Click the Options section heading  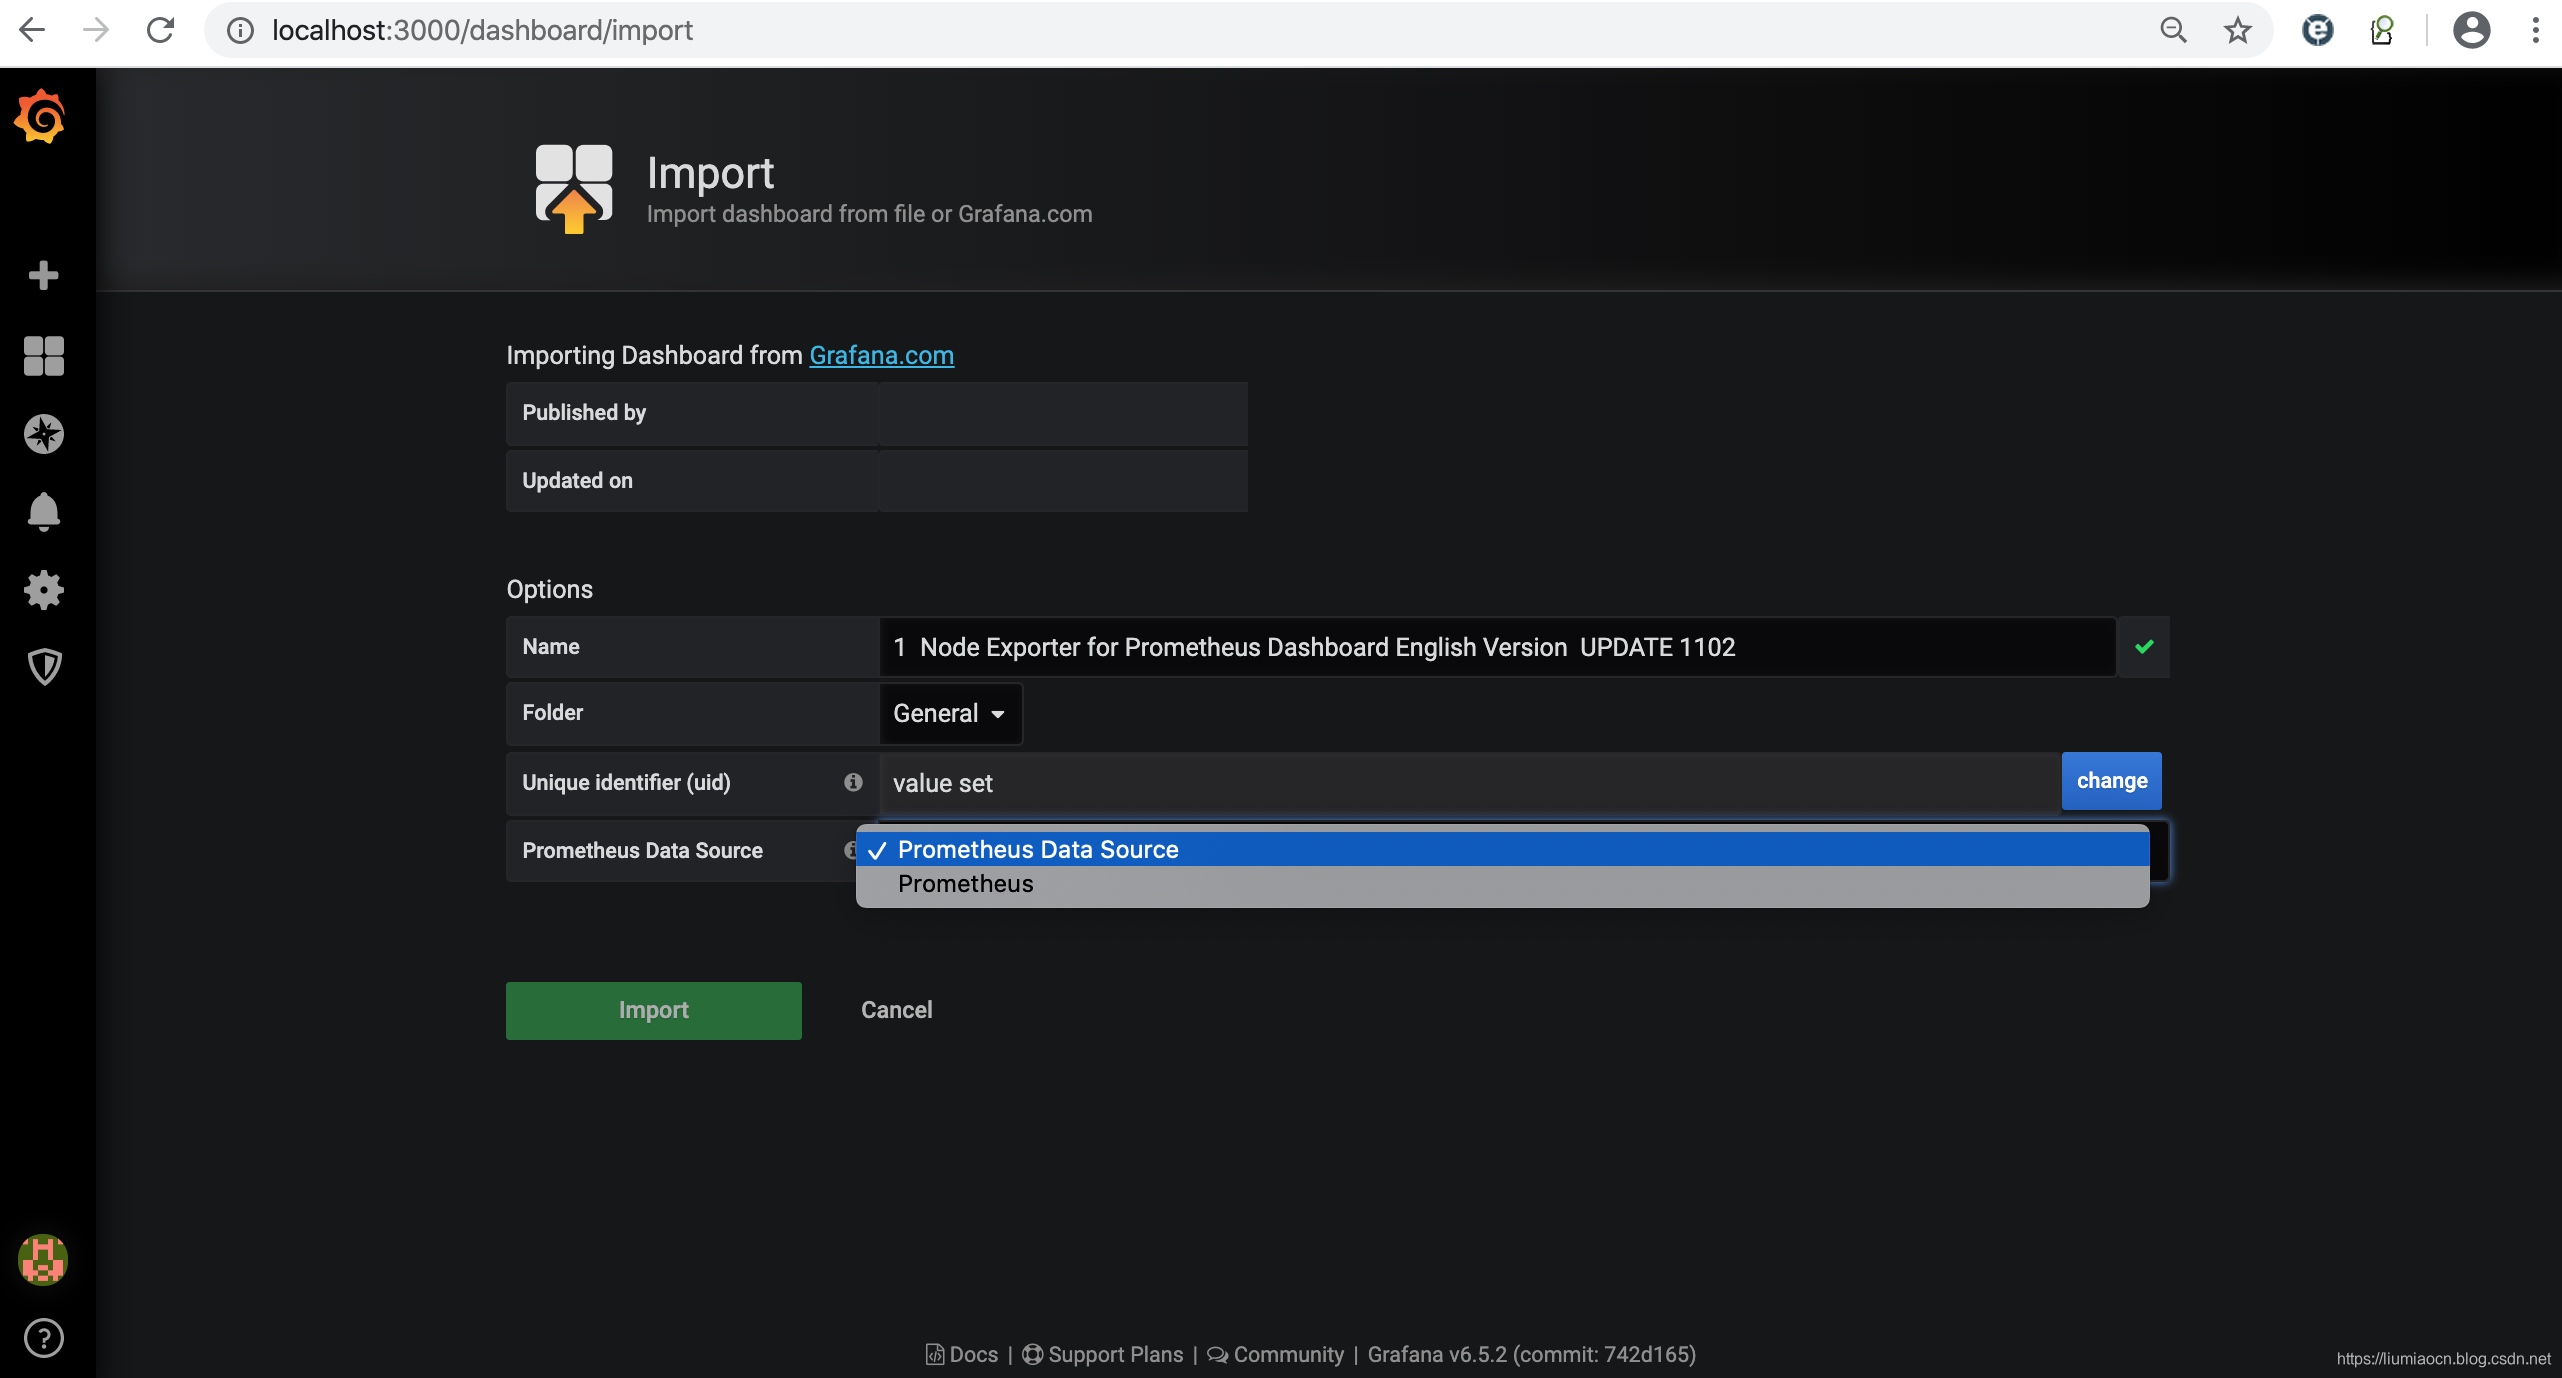pos(549,589)
